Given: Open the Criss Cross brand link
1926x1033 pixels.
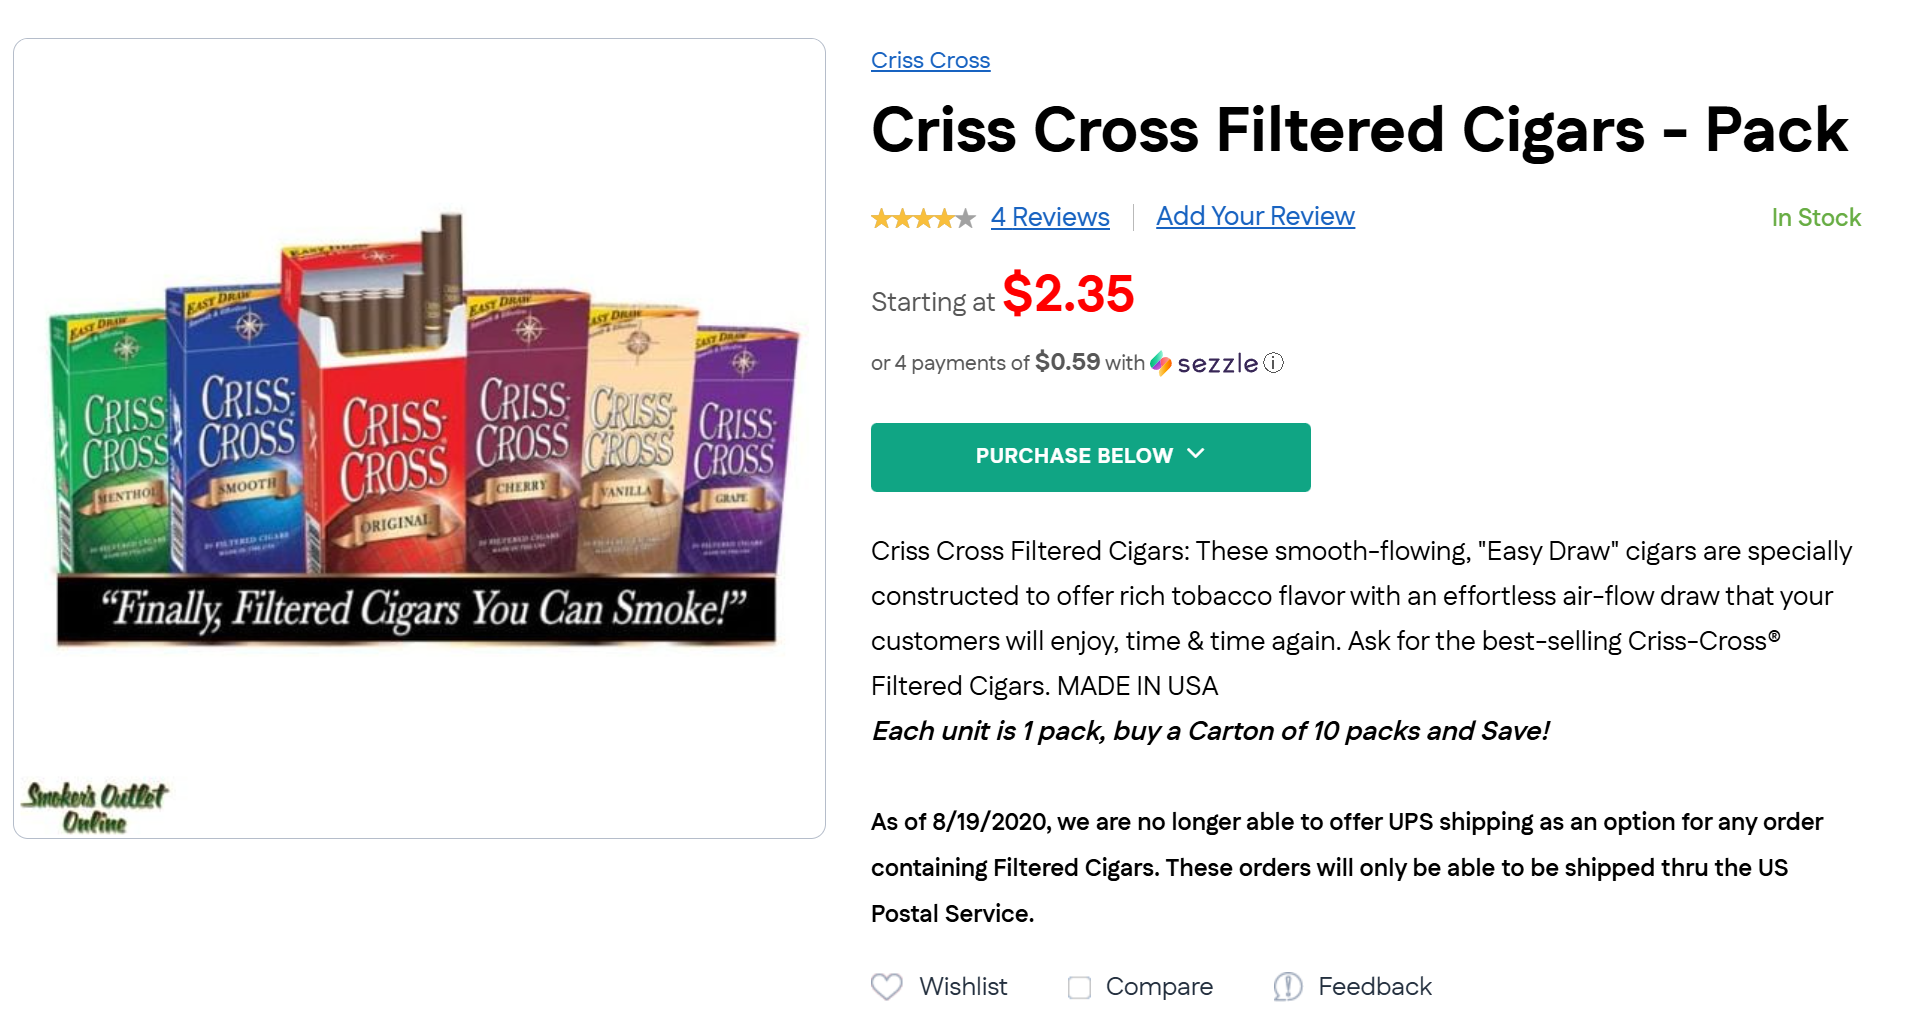Looking at the screenshot, I should coord(930,61).
